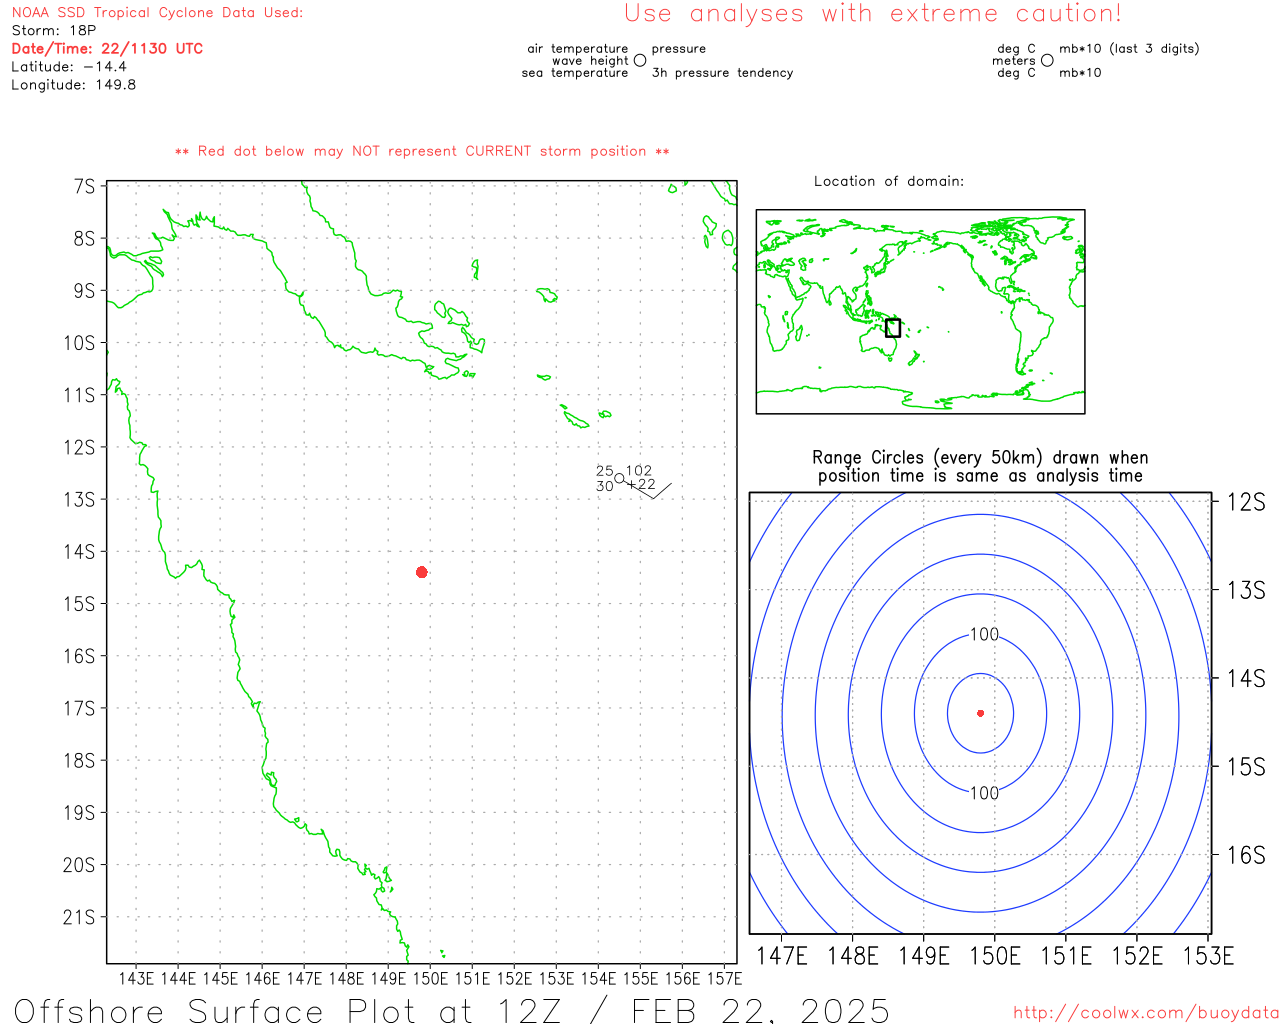Click the '147E' label under range circle plot
Screen dimensions: 1280x1024
coord(782,956)
